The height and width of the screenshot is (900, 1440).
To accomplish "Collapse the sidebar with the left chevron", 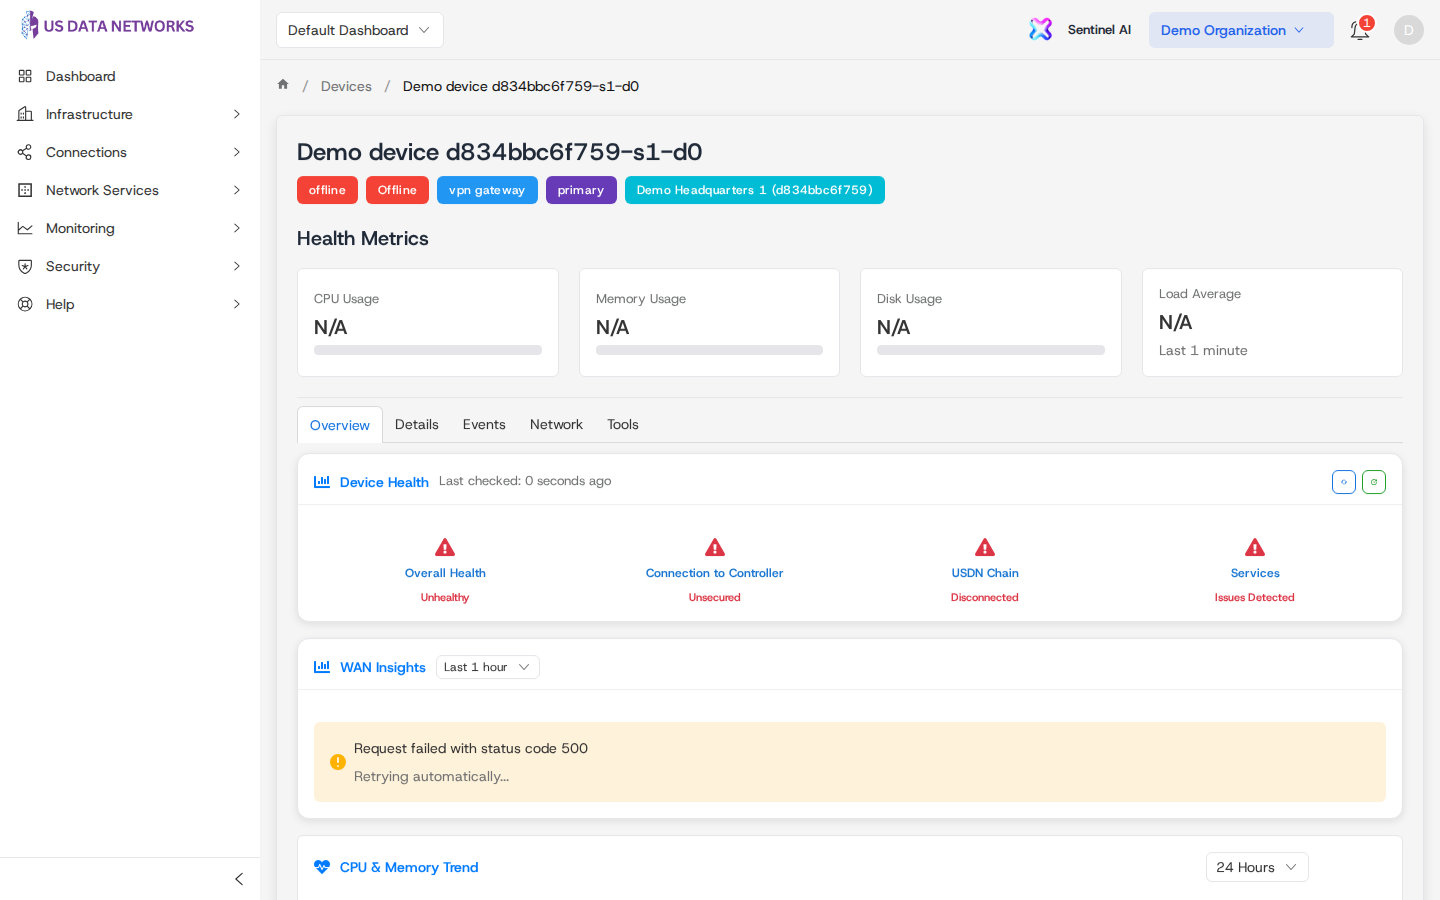I will pos(239,879).
